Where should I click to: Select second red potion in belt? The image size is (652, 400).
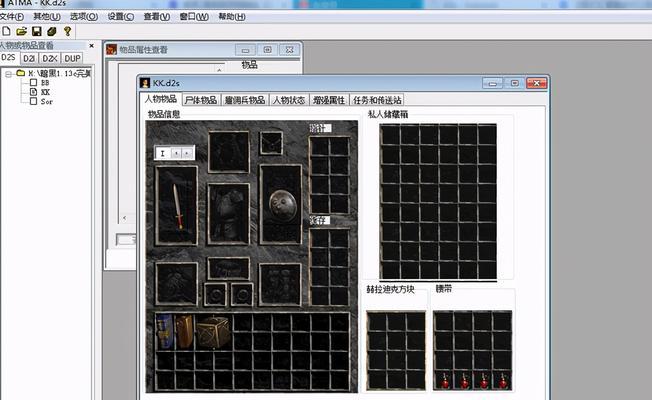point(464,380)
